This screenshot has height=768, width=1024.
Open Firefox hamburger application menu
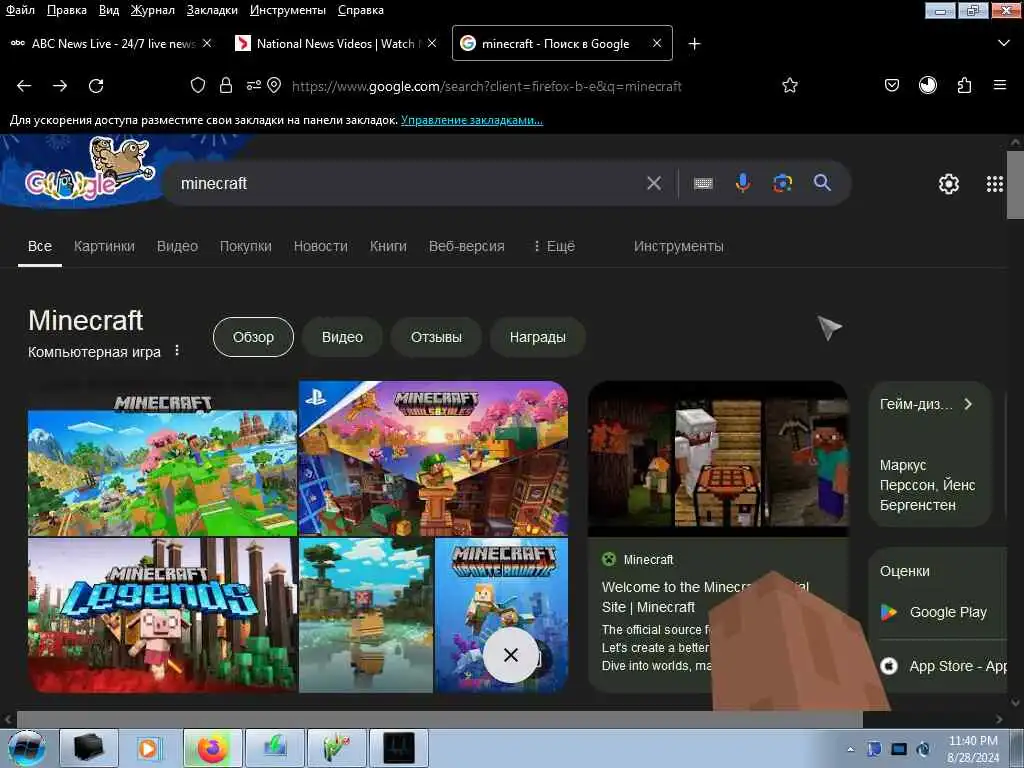pyautogui.click(x=1000, y=86)
